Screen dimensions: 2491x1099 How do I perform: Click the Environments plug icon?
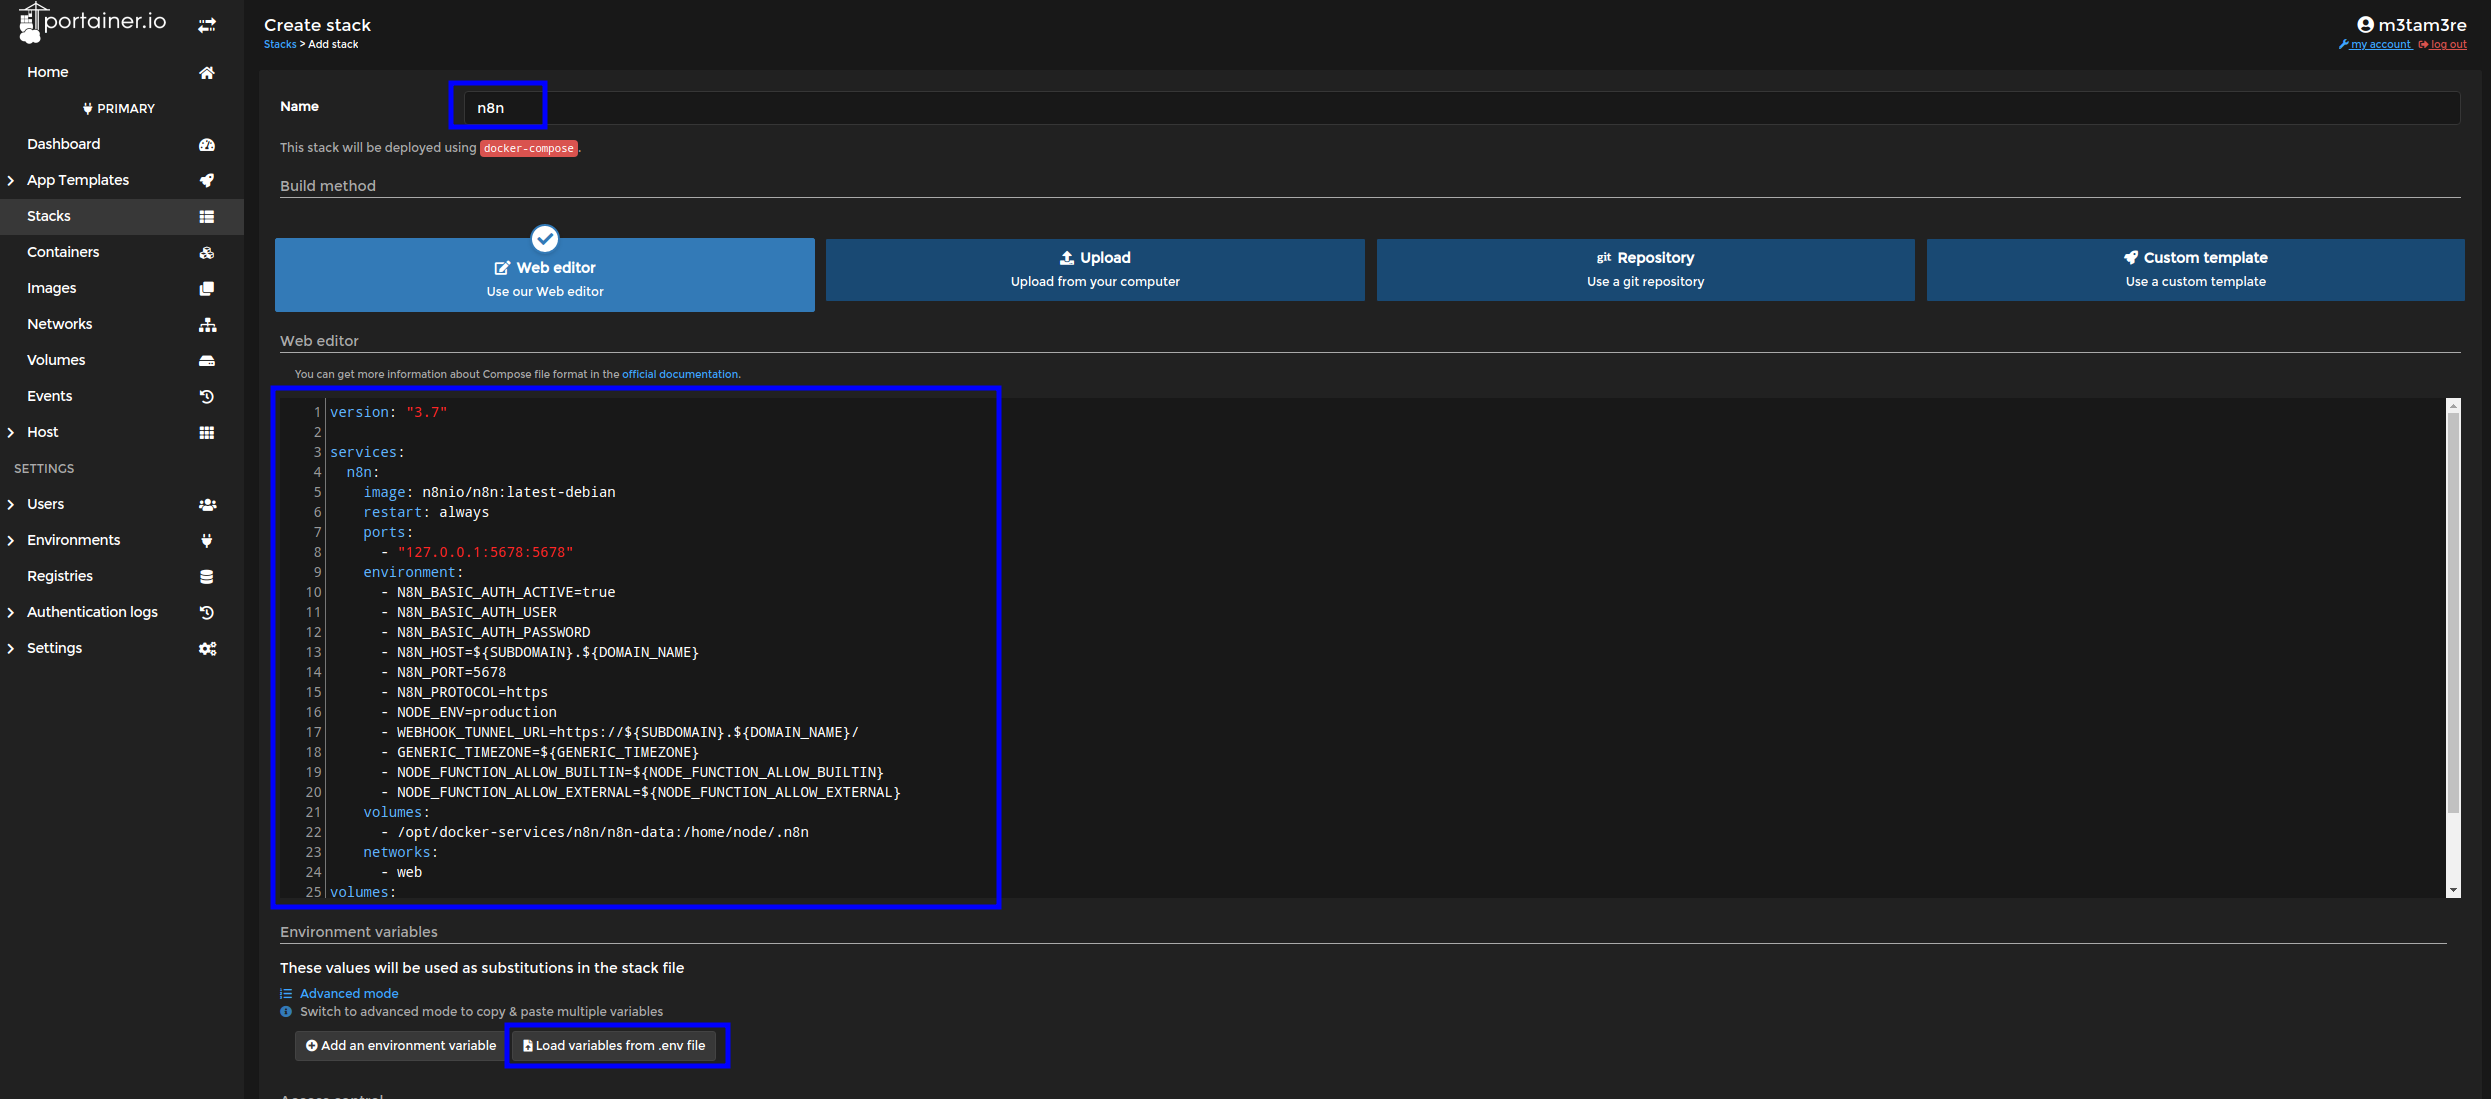pos(207,540)
